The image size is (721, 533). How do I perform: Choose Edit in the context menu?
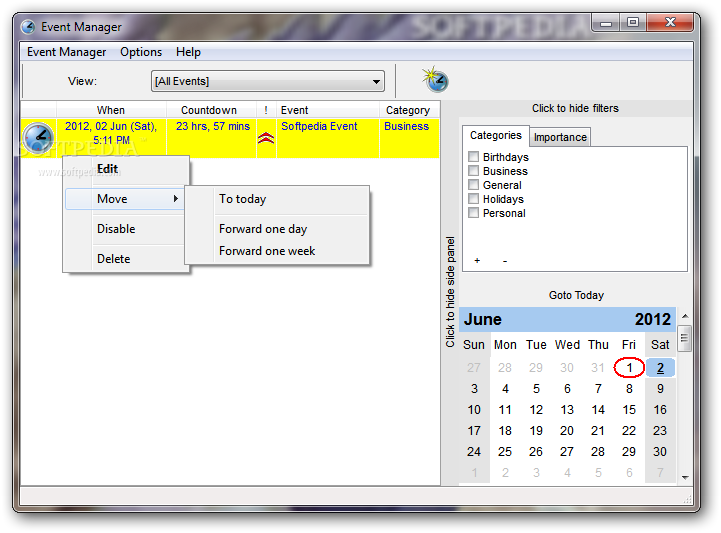[x=126, y=169]
